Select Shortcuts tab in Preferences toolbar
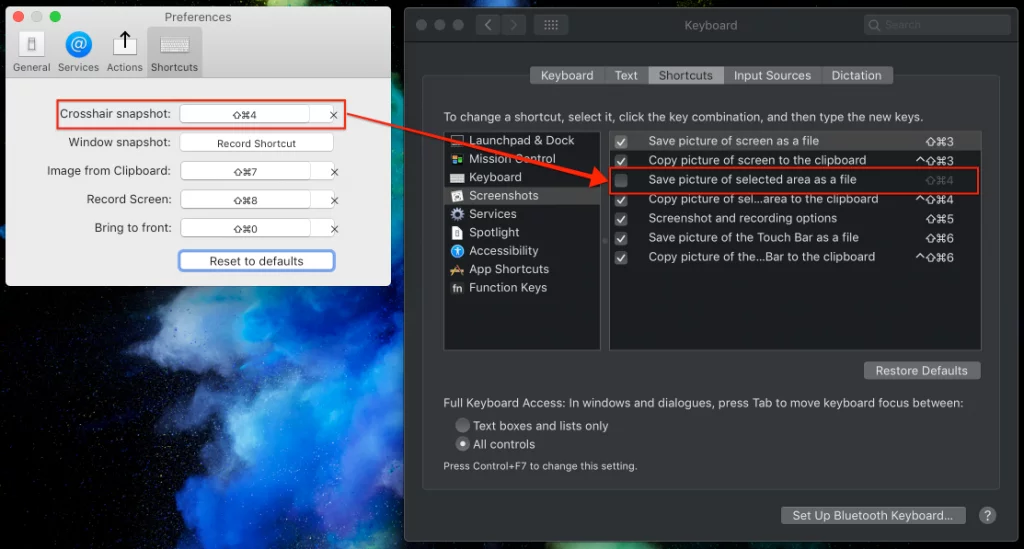The height and width of the screenshot is (549, 1024). tap(174, 52)
